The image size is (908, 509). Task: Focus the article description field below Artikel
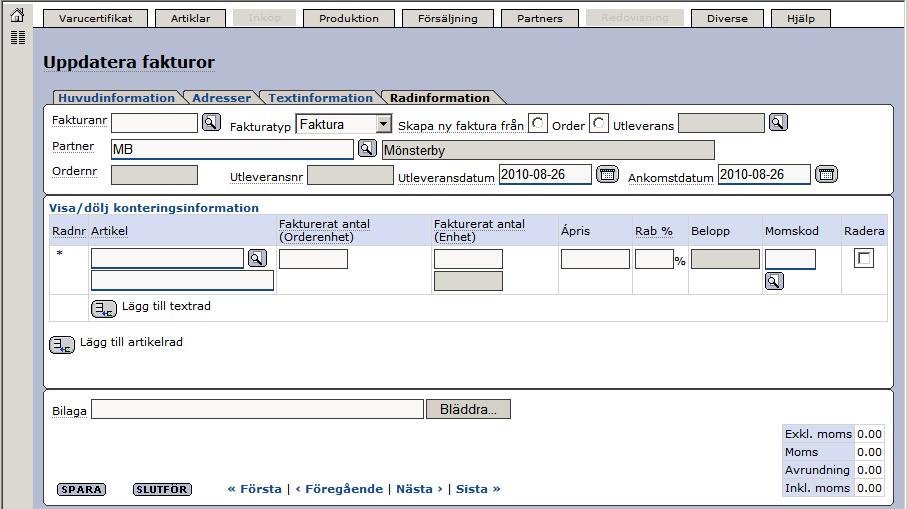point(182,281)
